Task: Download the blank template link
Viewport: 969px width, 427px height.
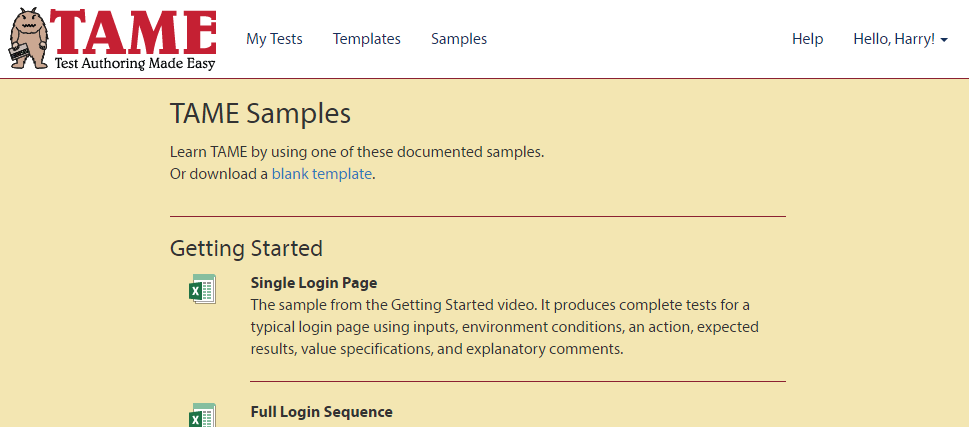Action: pos(322,174)
